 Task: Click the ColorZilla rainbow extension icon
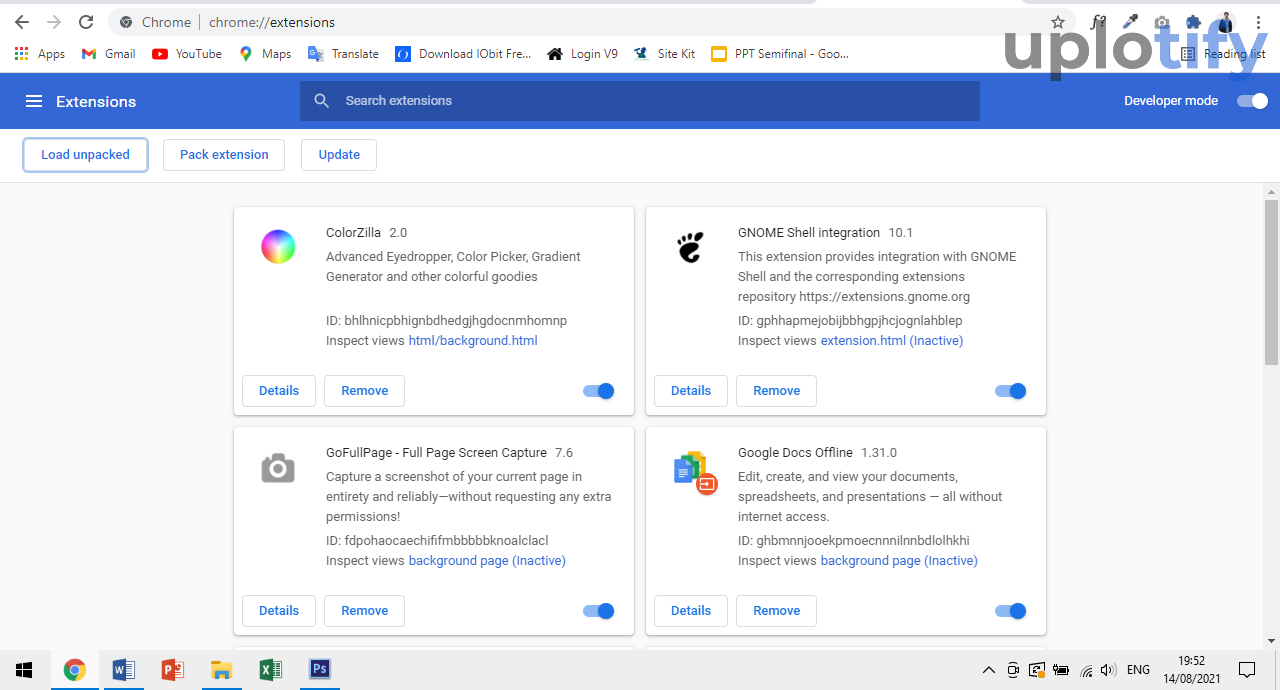pyautogui.click(x=278, y=246)
